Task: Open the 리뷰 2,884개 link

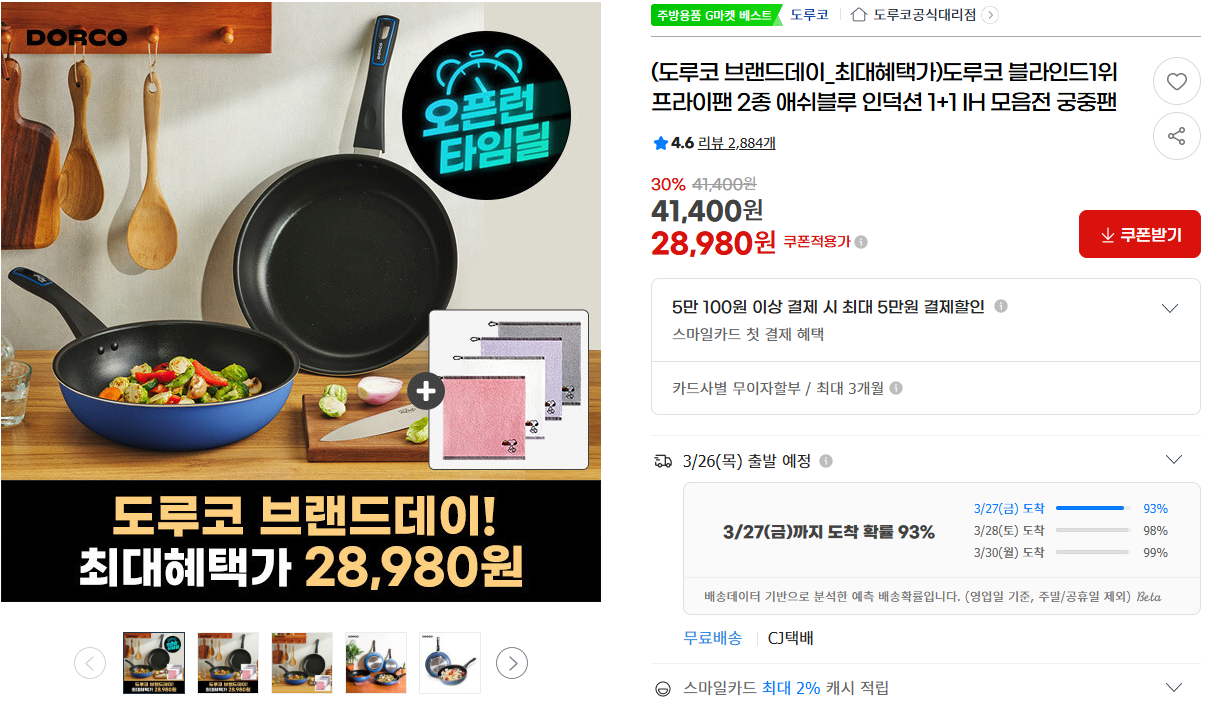Action: point(736,143)
